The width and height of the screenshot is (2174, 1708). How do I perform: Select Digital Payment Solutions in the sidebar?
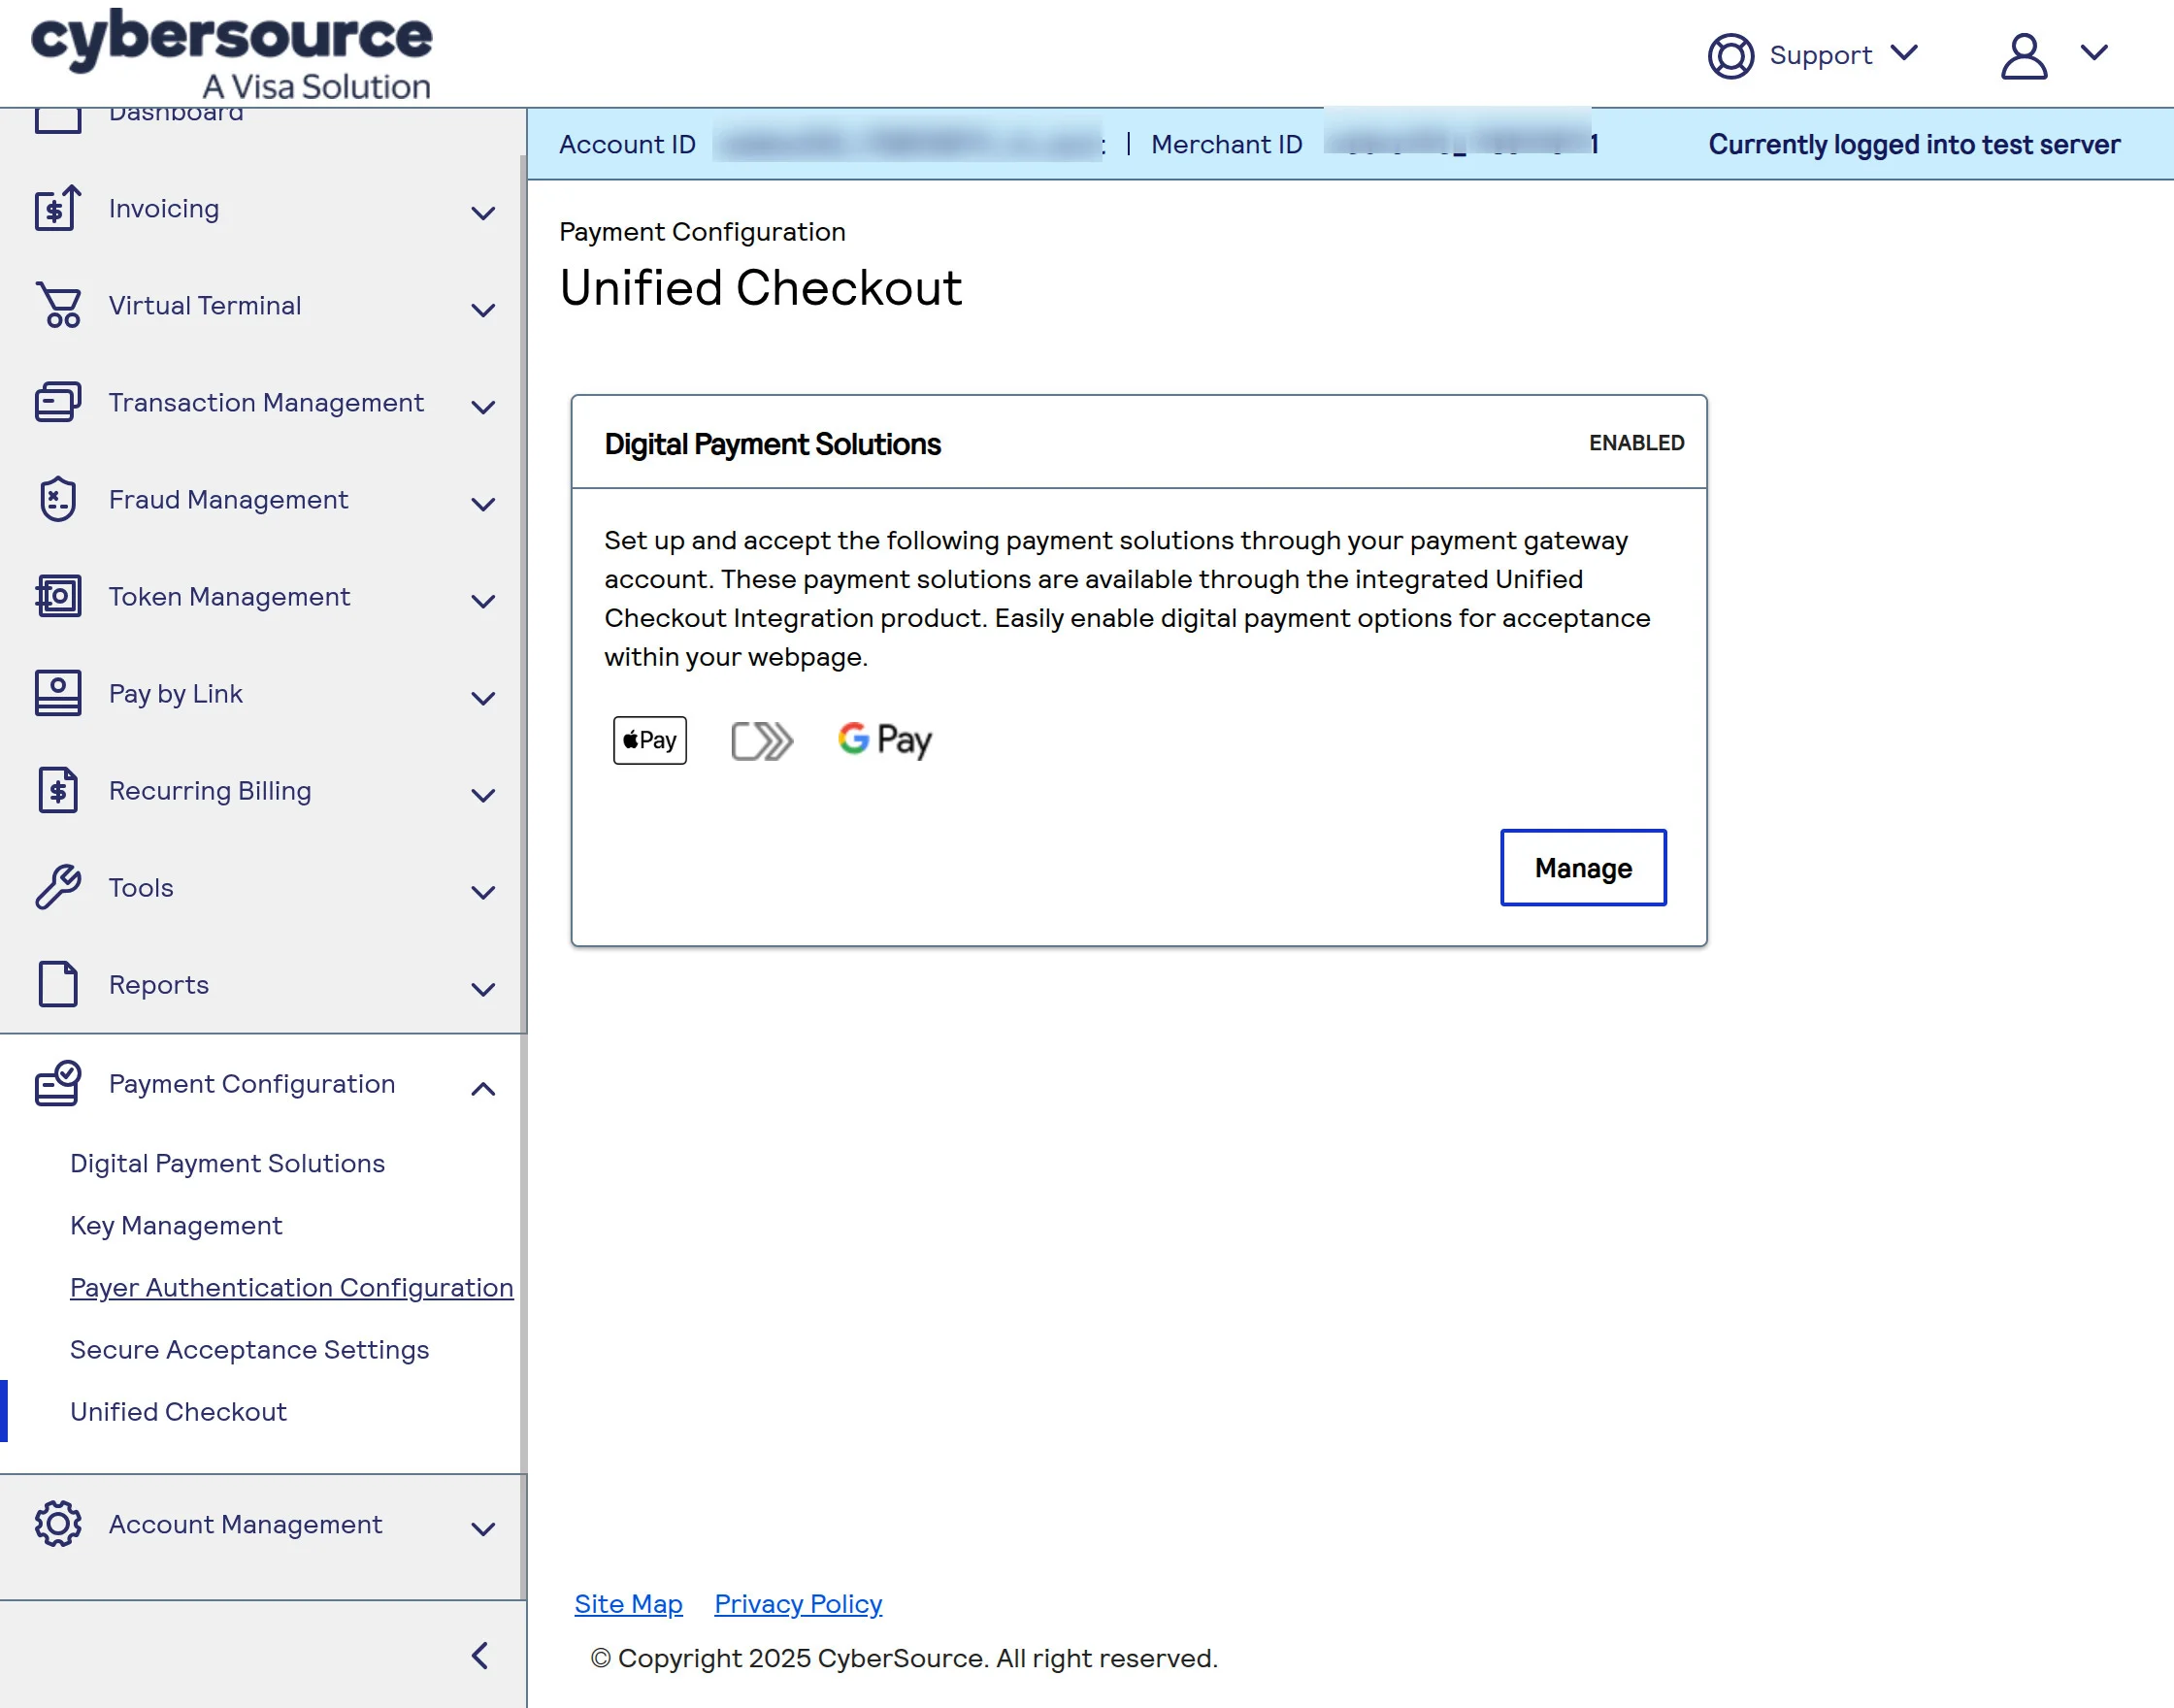point(227,1163)
